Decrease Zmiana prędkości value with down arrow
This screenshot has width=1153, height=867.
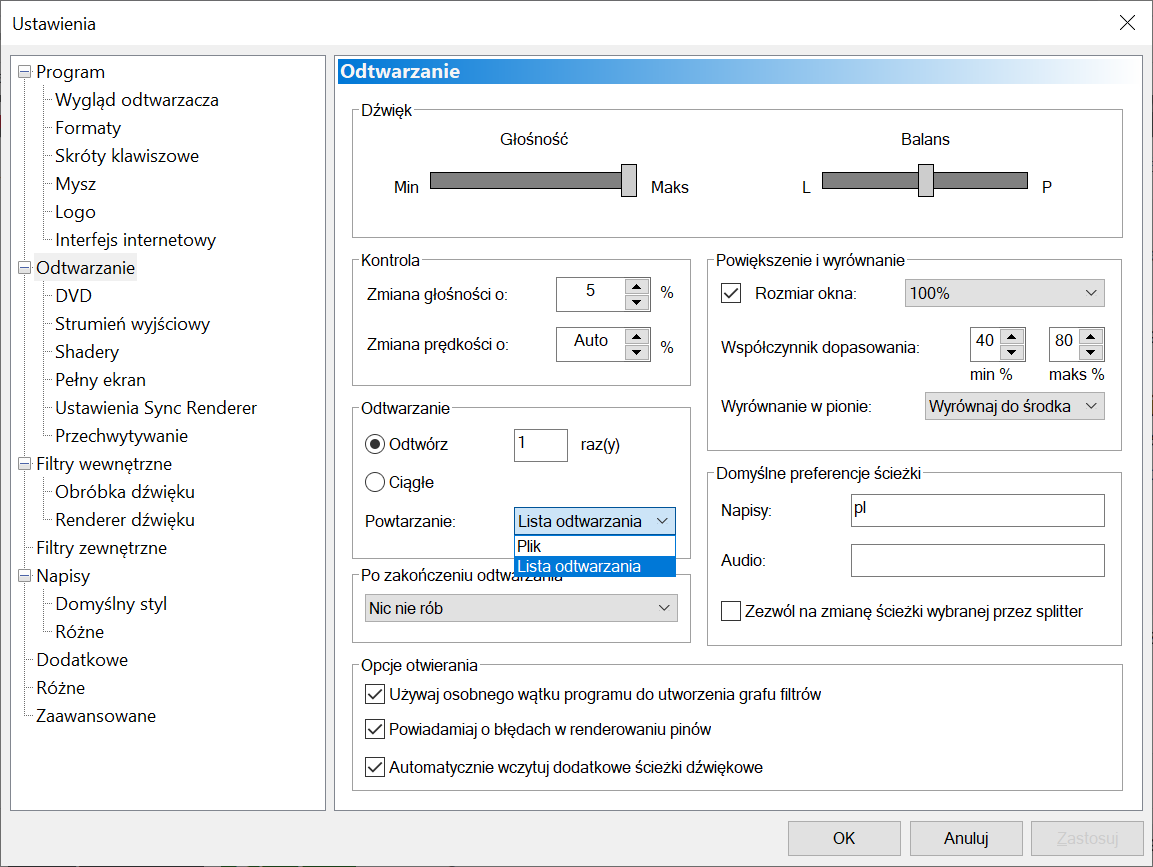(x=637, y=352)
